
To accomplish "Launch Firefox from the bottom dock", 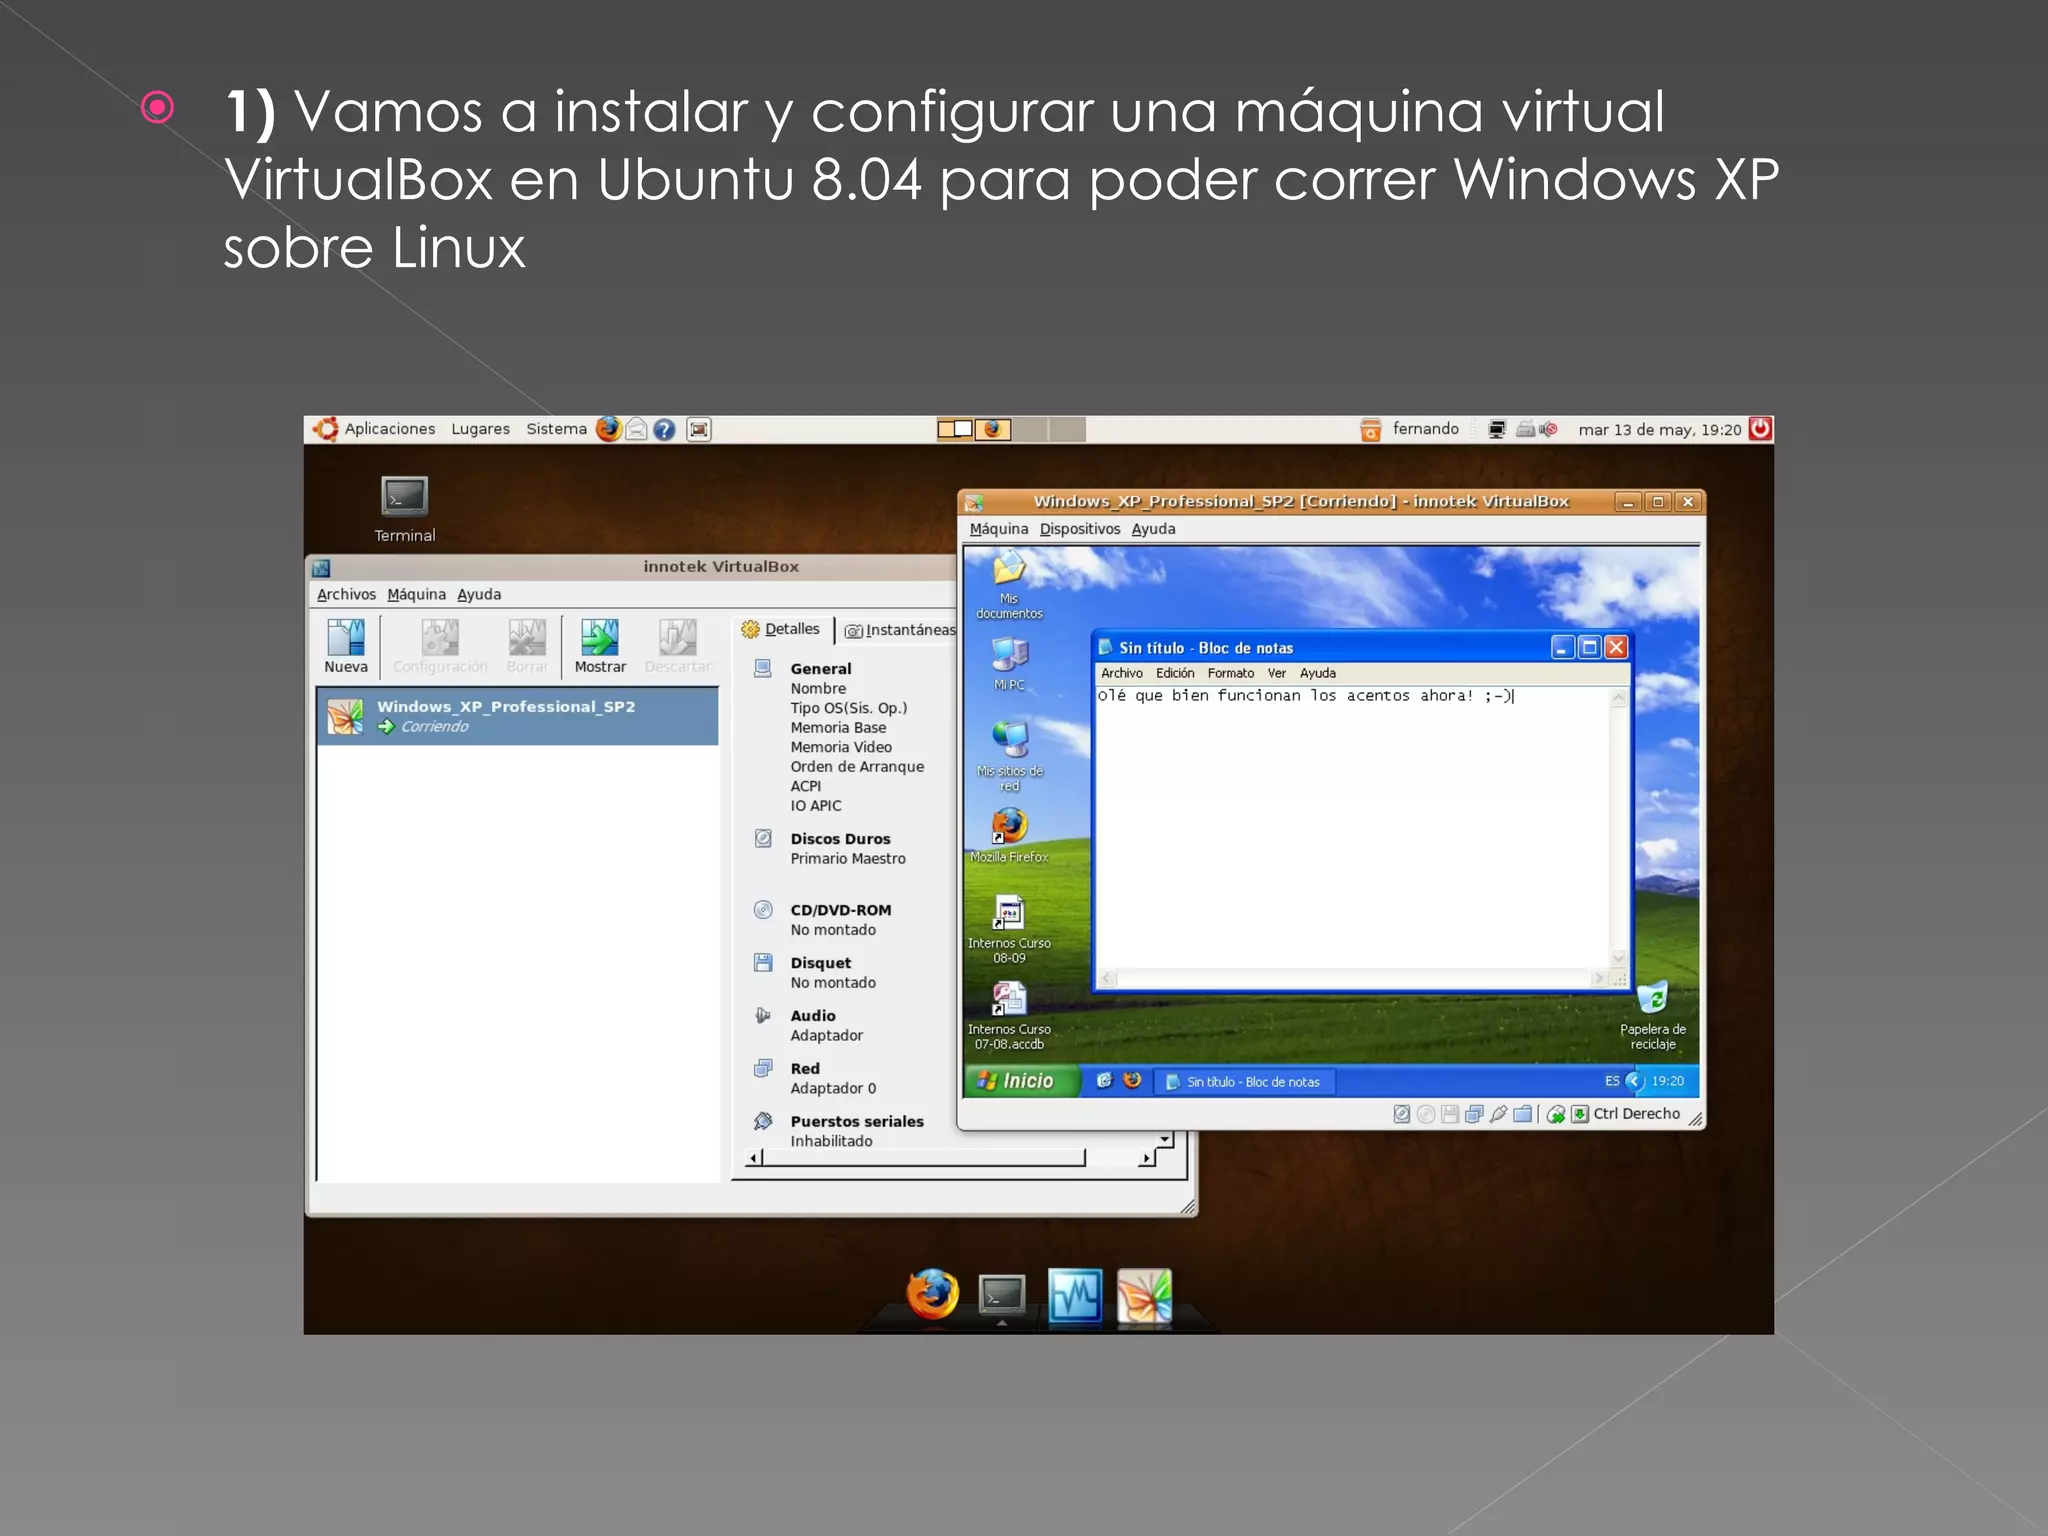I will 932,1294.
